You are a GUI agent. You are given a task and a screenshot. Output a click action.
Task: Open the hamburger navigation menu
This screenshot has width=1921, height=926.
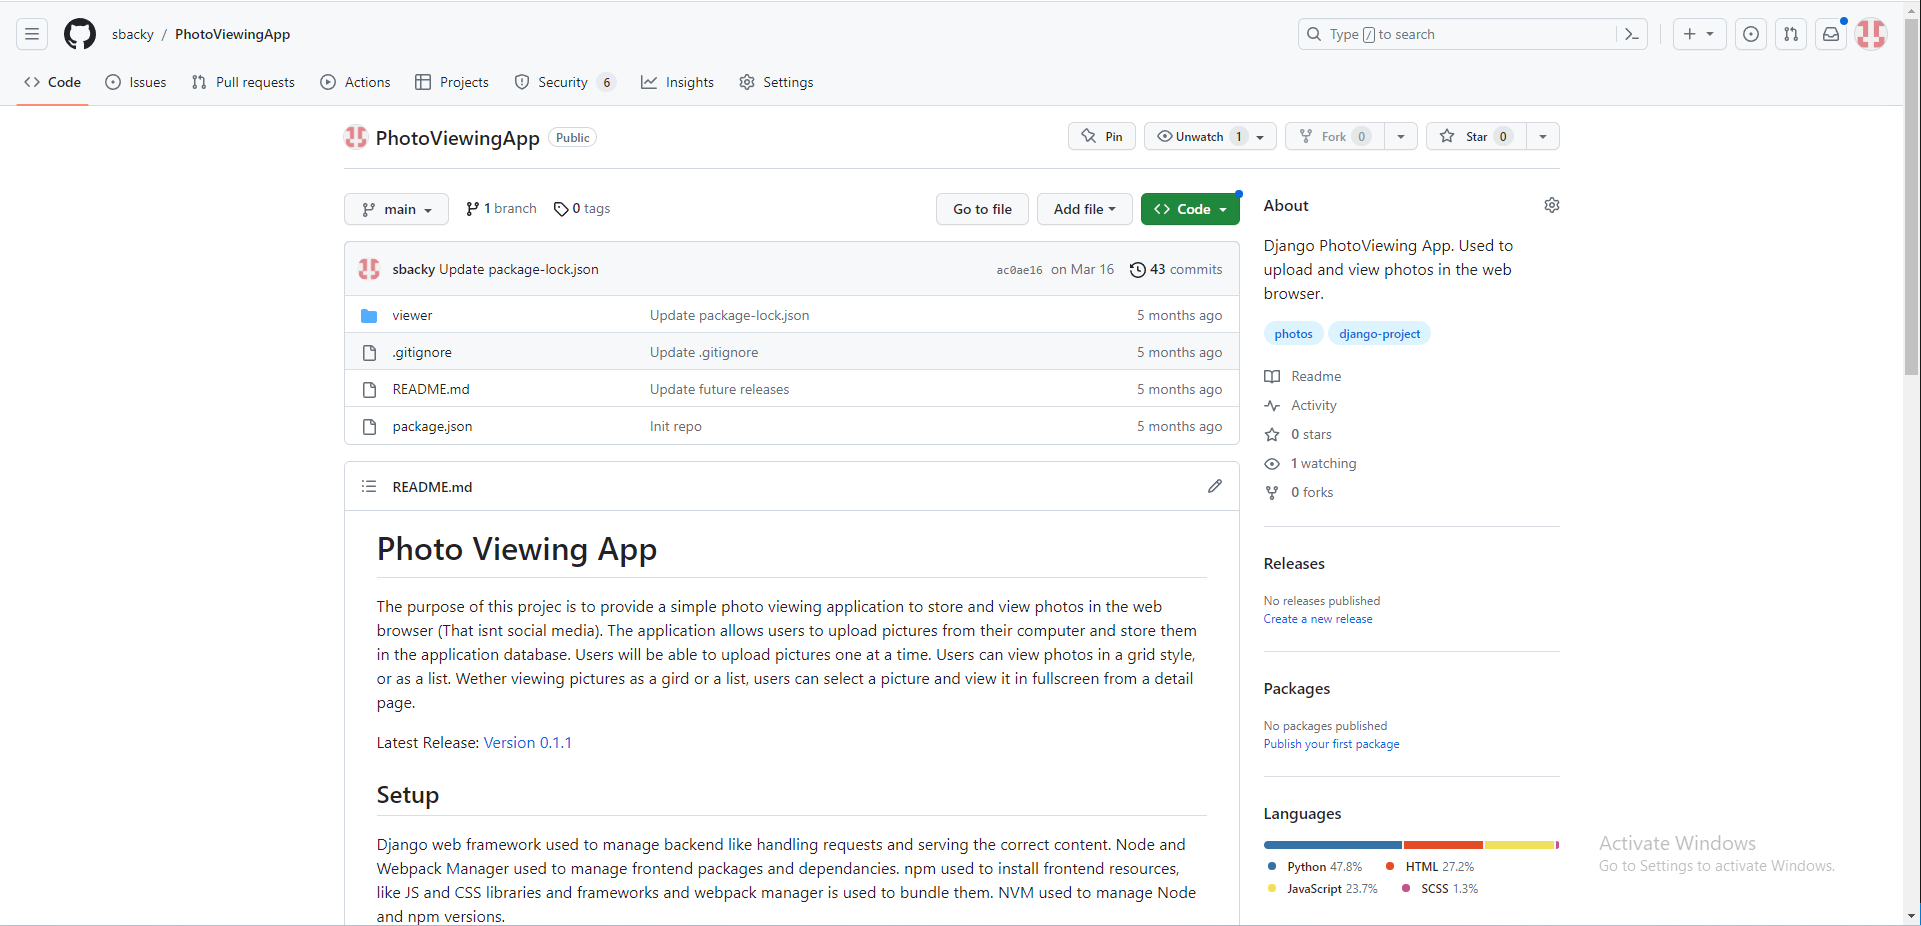(32, 34)
